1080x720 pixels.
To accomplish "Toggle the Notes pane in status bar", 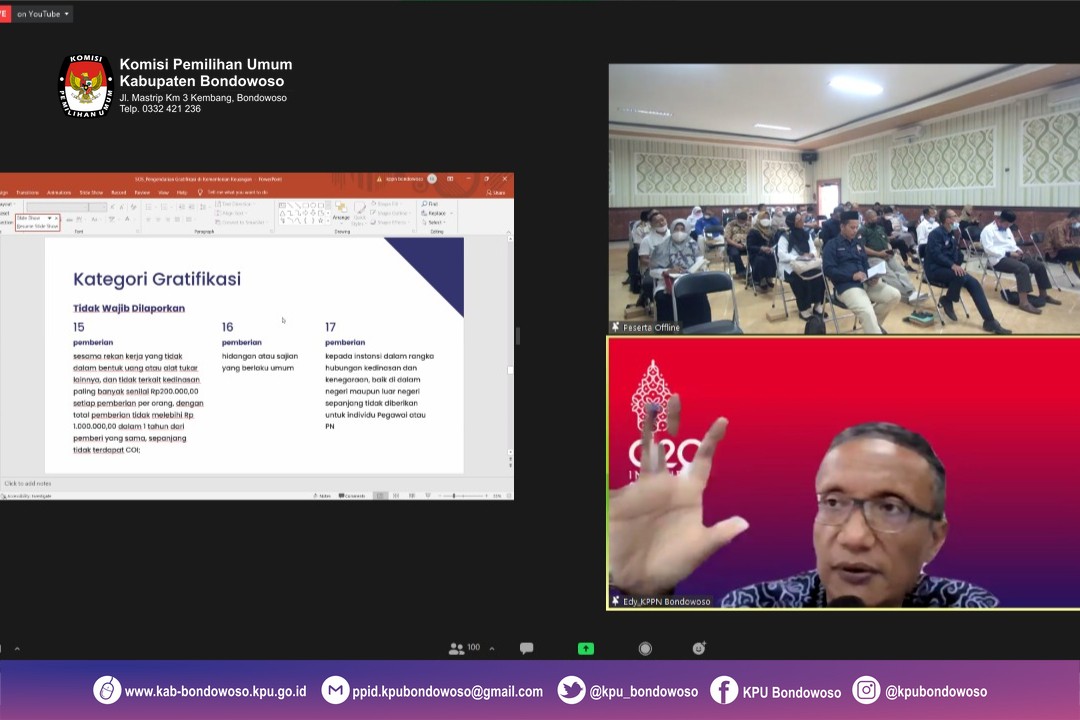I will 325,495.
